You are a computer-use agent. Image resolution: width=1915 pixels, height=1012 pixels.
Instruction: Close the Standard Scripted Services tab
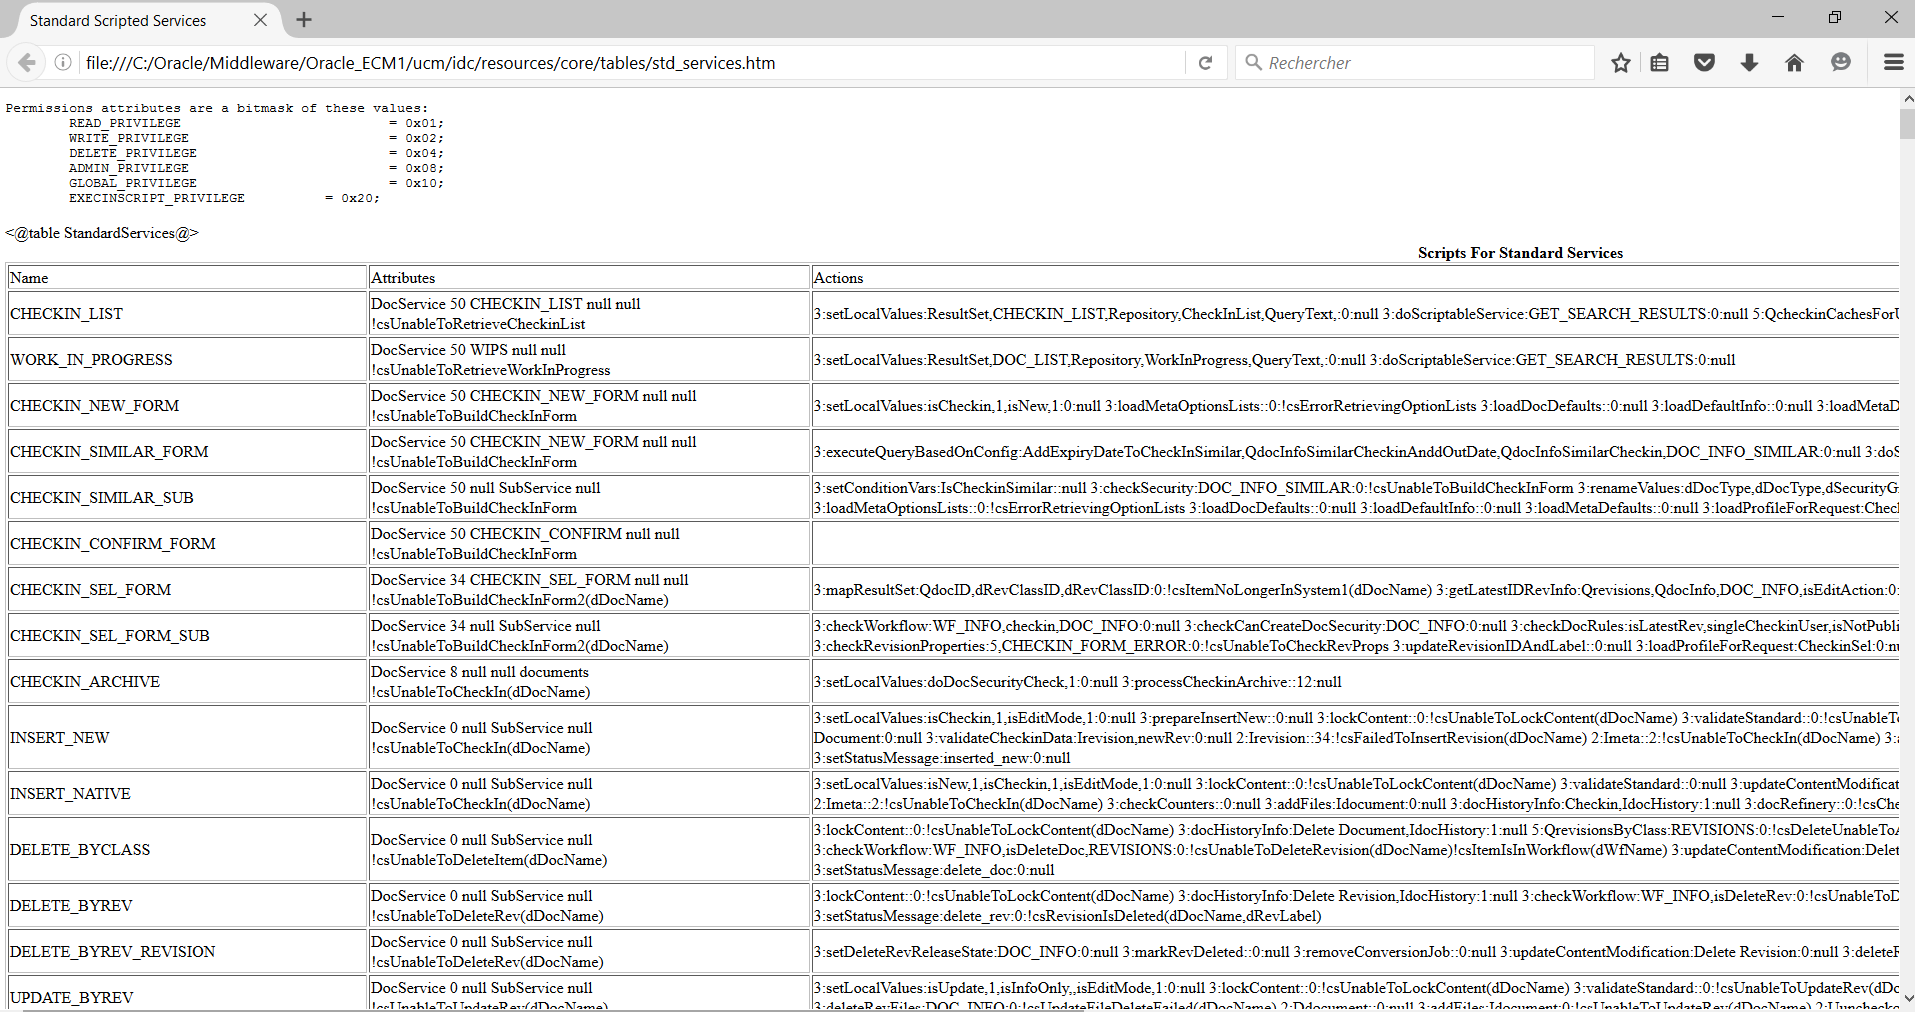260,20
